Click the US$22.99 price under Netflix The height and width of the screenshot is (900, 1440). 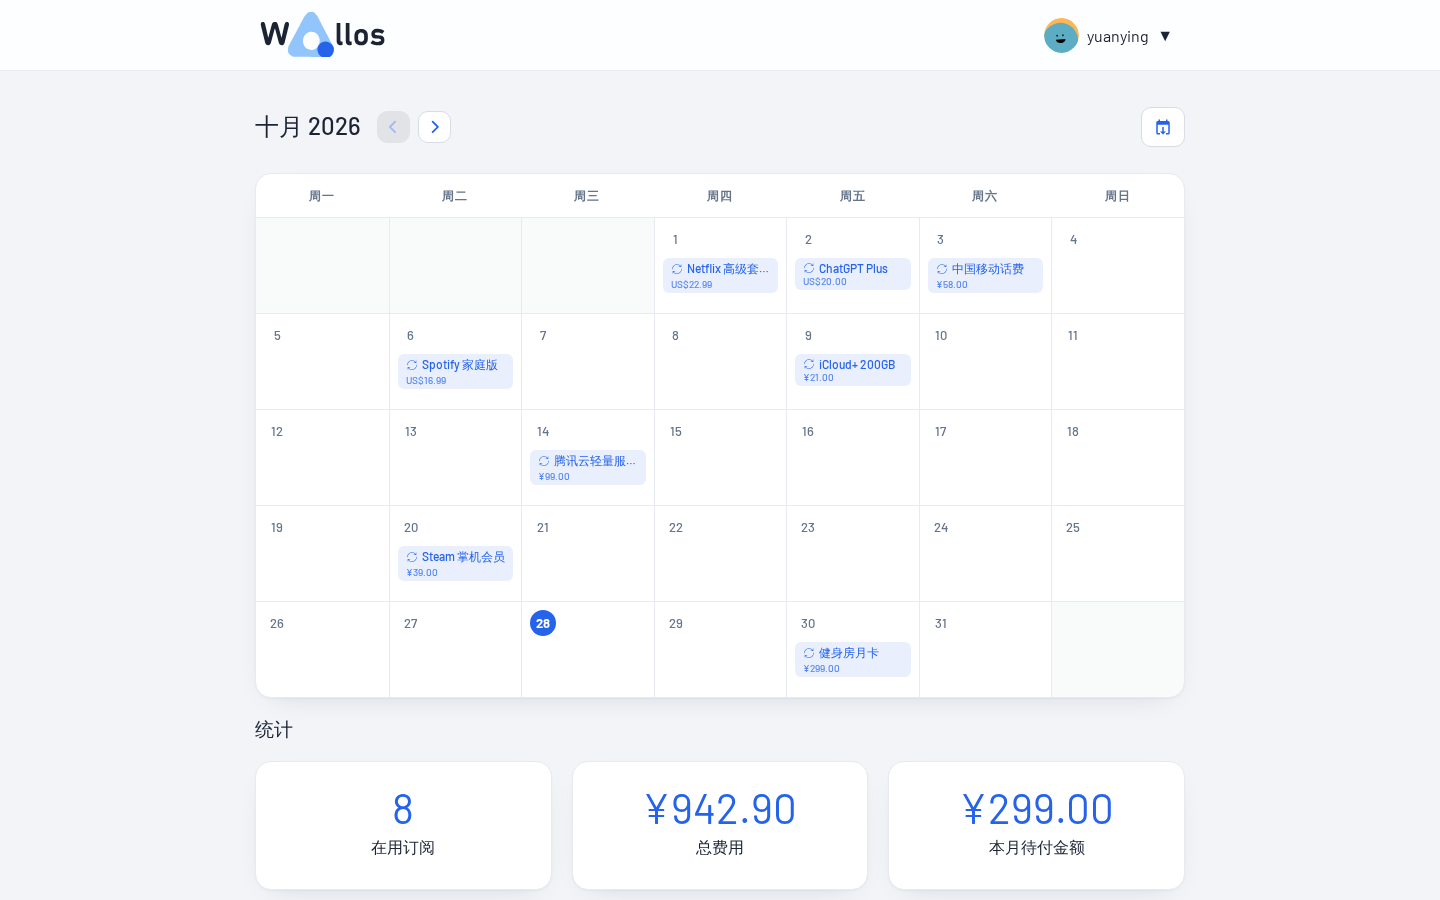[692, 285]
